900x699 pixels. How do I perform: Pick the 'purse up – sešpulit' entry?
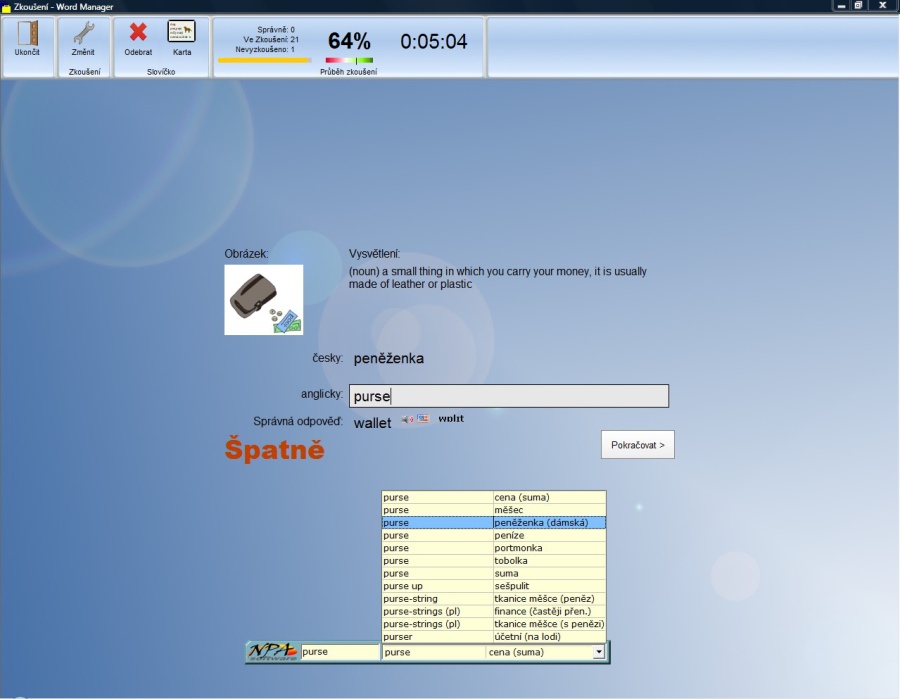coord(494,586)
